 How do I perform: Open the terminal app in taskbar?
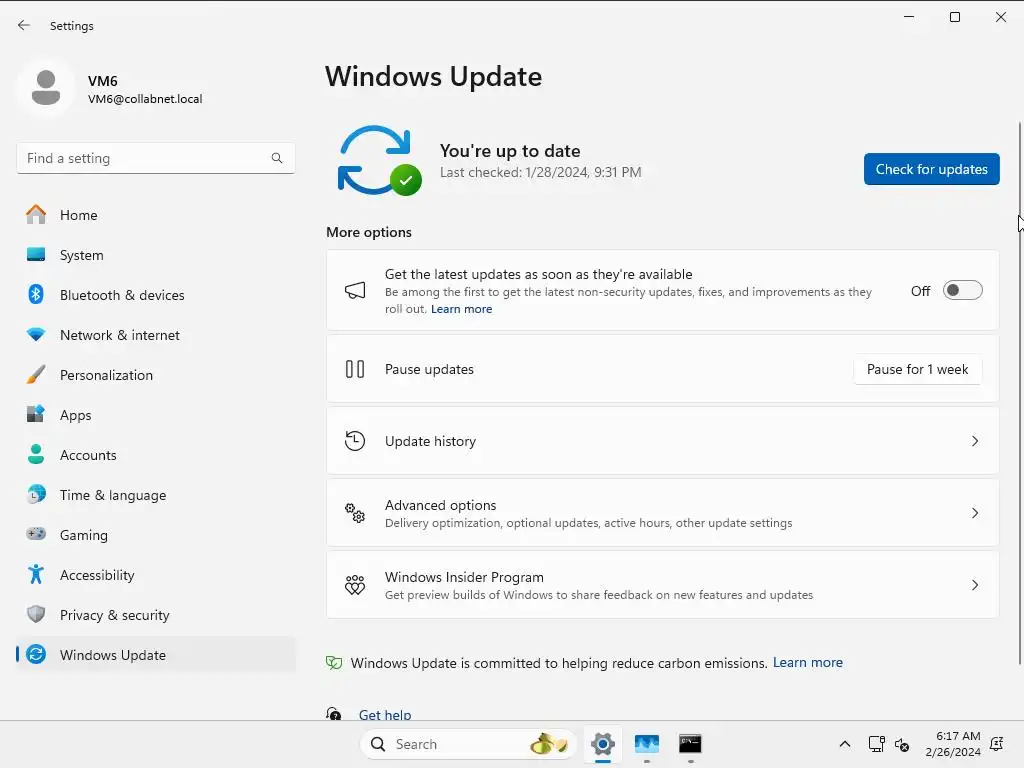coord(690,744)
